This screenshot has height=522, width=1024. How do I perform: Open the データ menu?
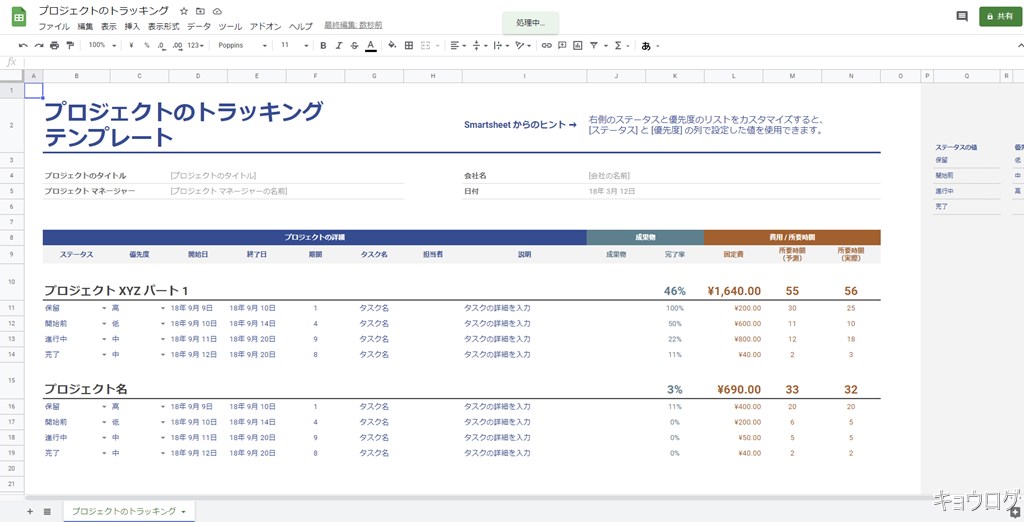[199, 27]
